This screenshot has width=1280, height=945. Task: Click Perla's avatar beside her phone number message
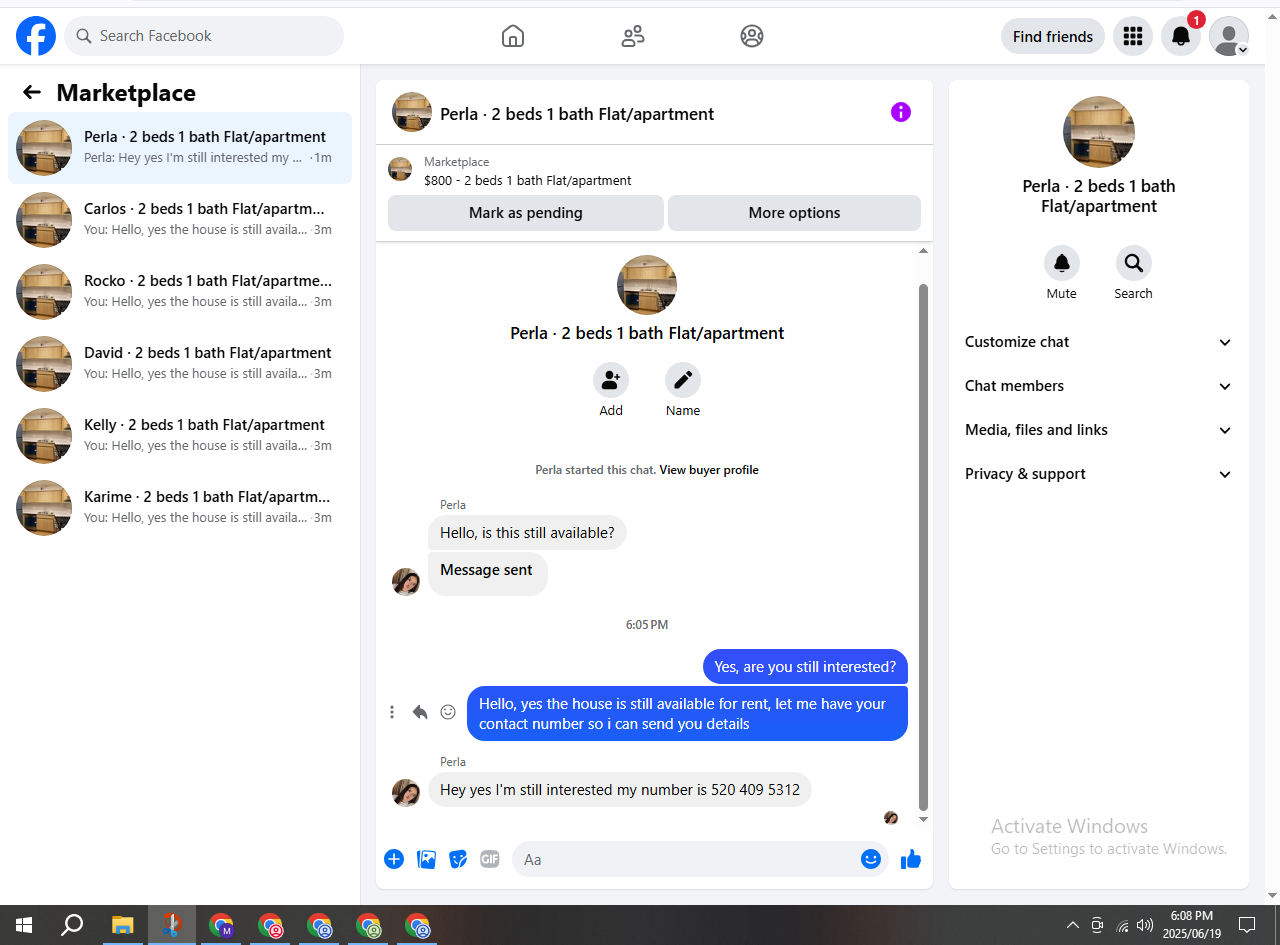(x=406, y=793)
